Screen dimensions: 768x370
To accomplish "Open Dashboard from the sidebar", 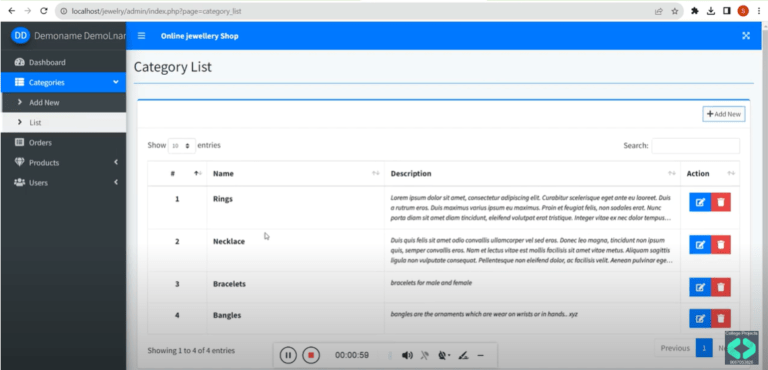I will (x=63, y=62).
